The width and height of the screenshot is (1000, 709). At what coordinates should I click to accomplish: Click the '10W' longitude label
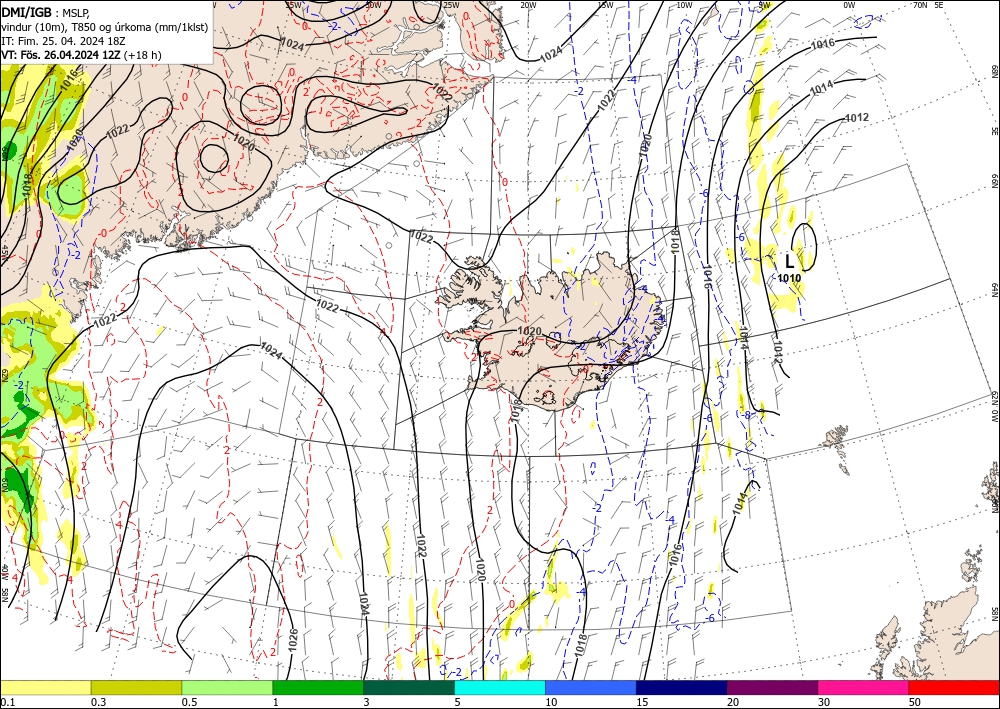[684, 4]
